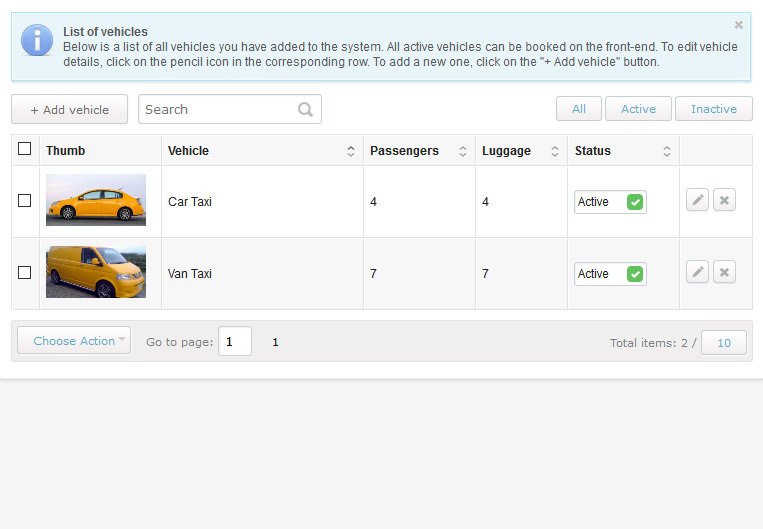Image resolution: width=763 pixels, height=529 pixels.
Task: Filter vehicles with the Active tab
Action: (638, 109)
